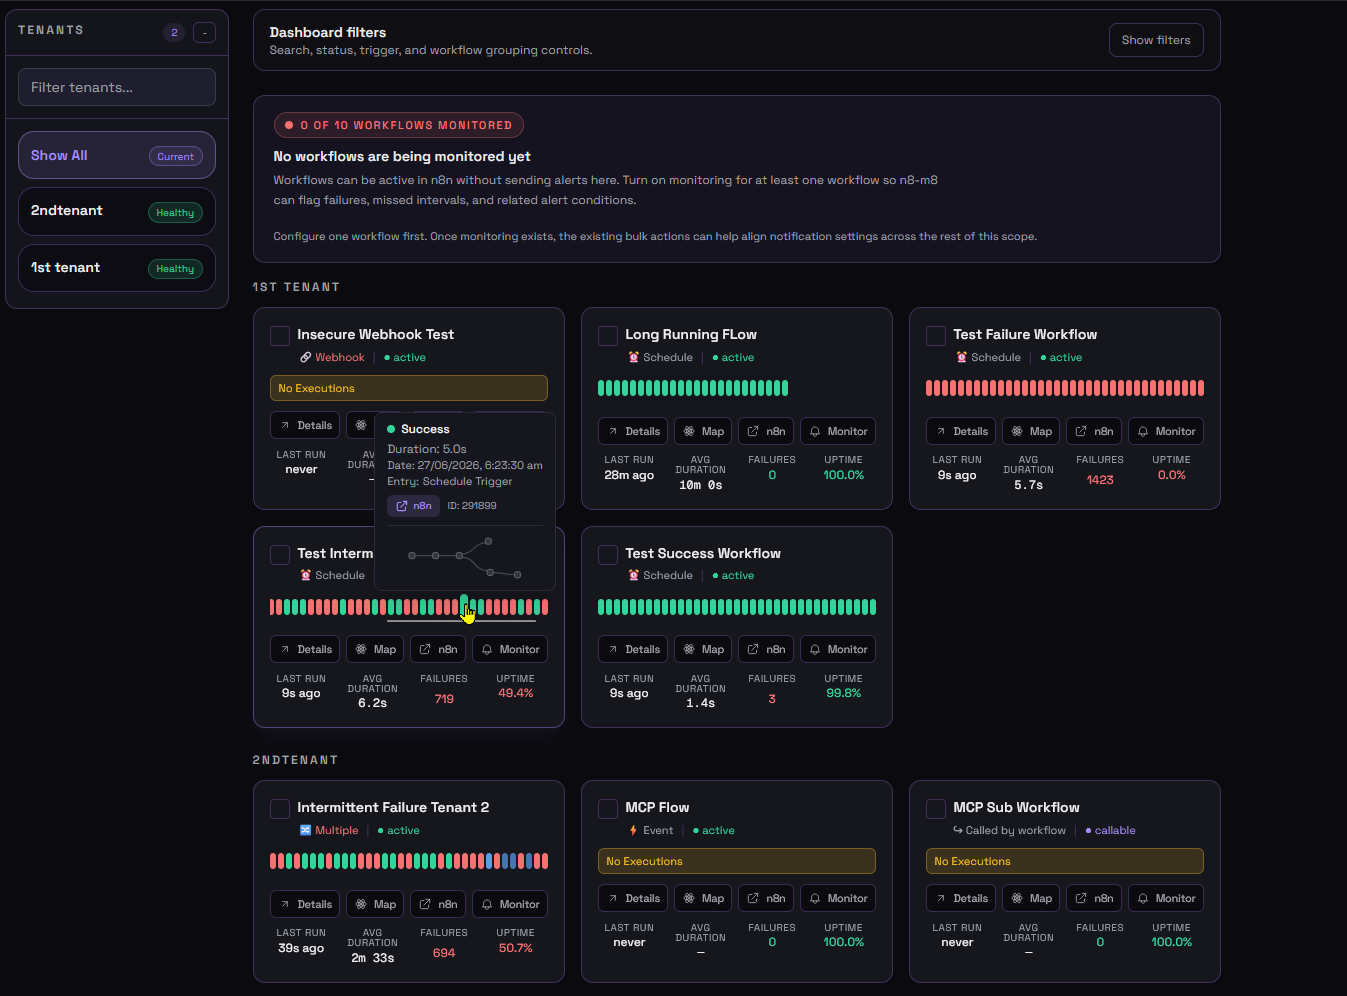The height and width of the screenshot is (996, 1347).
Task: Select checkbox for Long Running FLow
Action: point(608,336)
